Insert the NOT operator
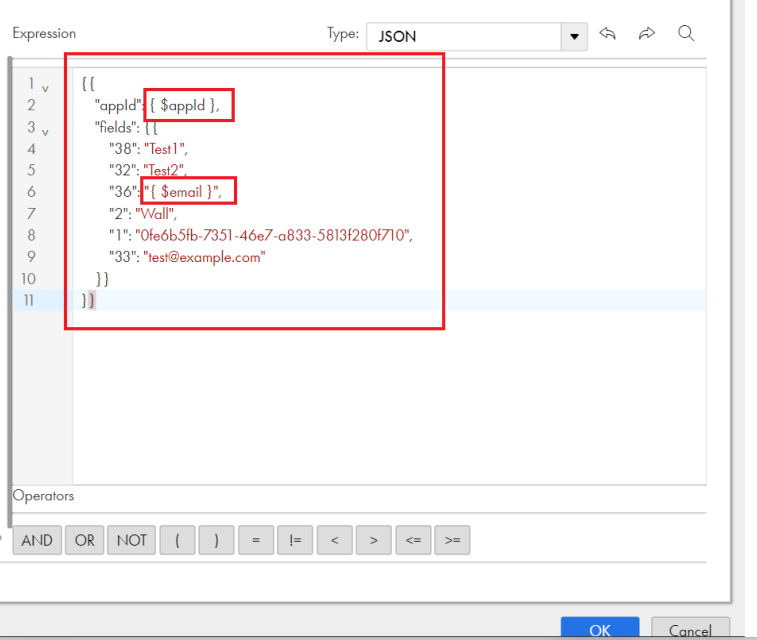Image resolution: width=757 pixels, height=640 pixels. 131,540
